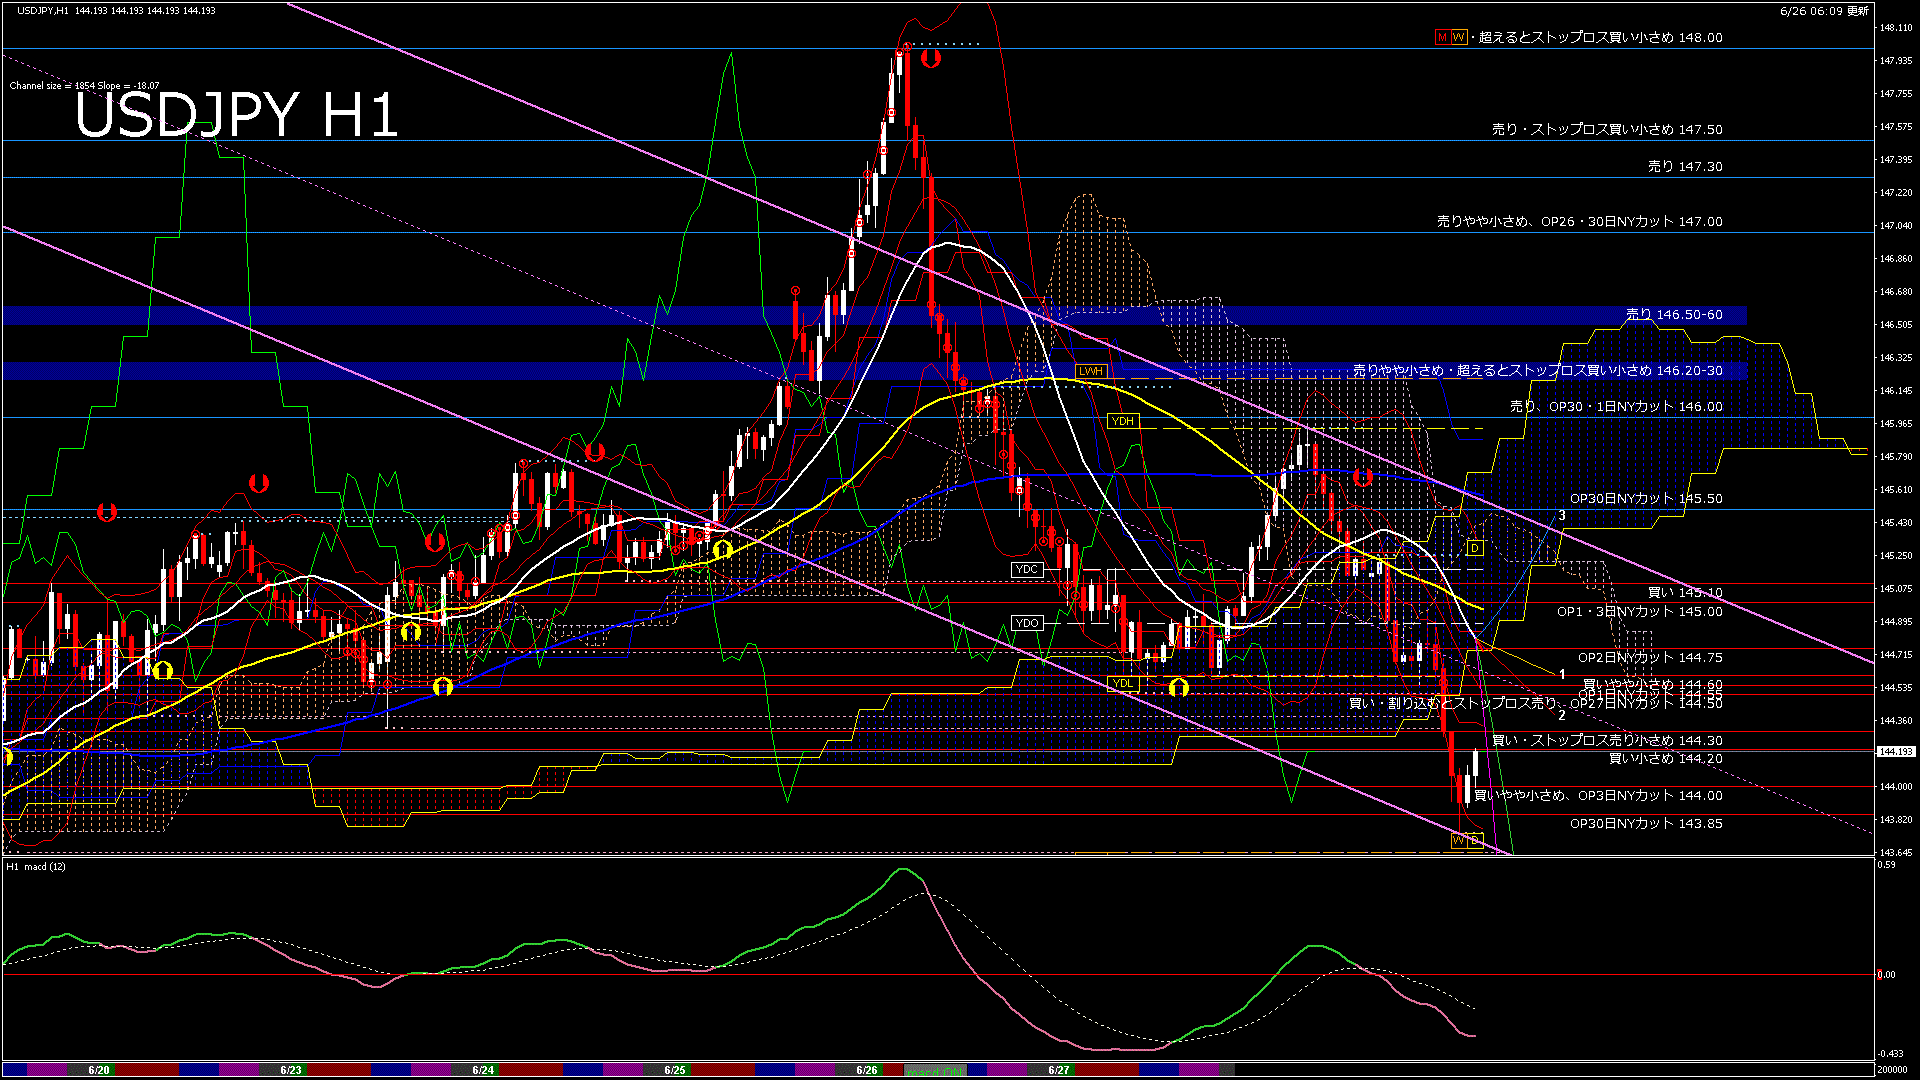Click the MACD scale value 0.59
Image resolution: width=1920 pixels, height=1080 pixels.
(1886, 865)
